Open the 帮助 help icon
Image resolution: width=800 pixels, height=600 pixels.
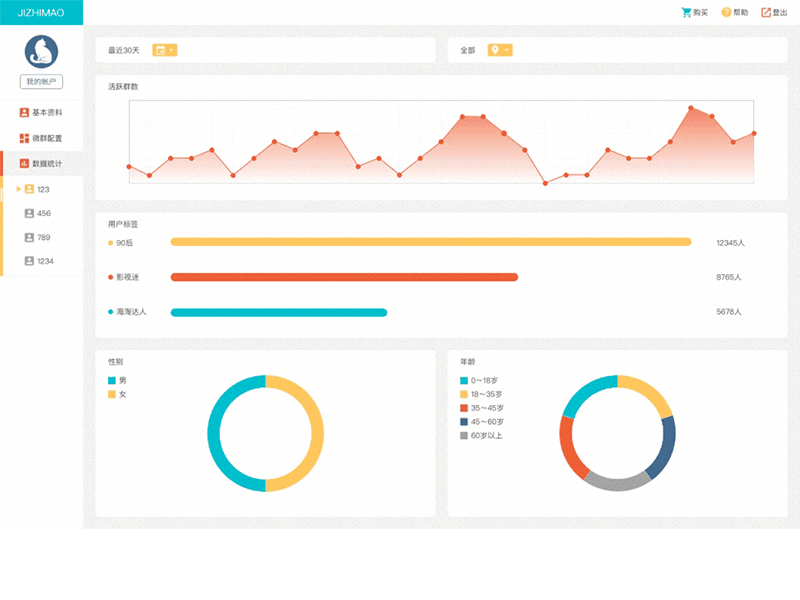pos(727,13)
